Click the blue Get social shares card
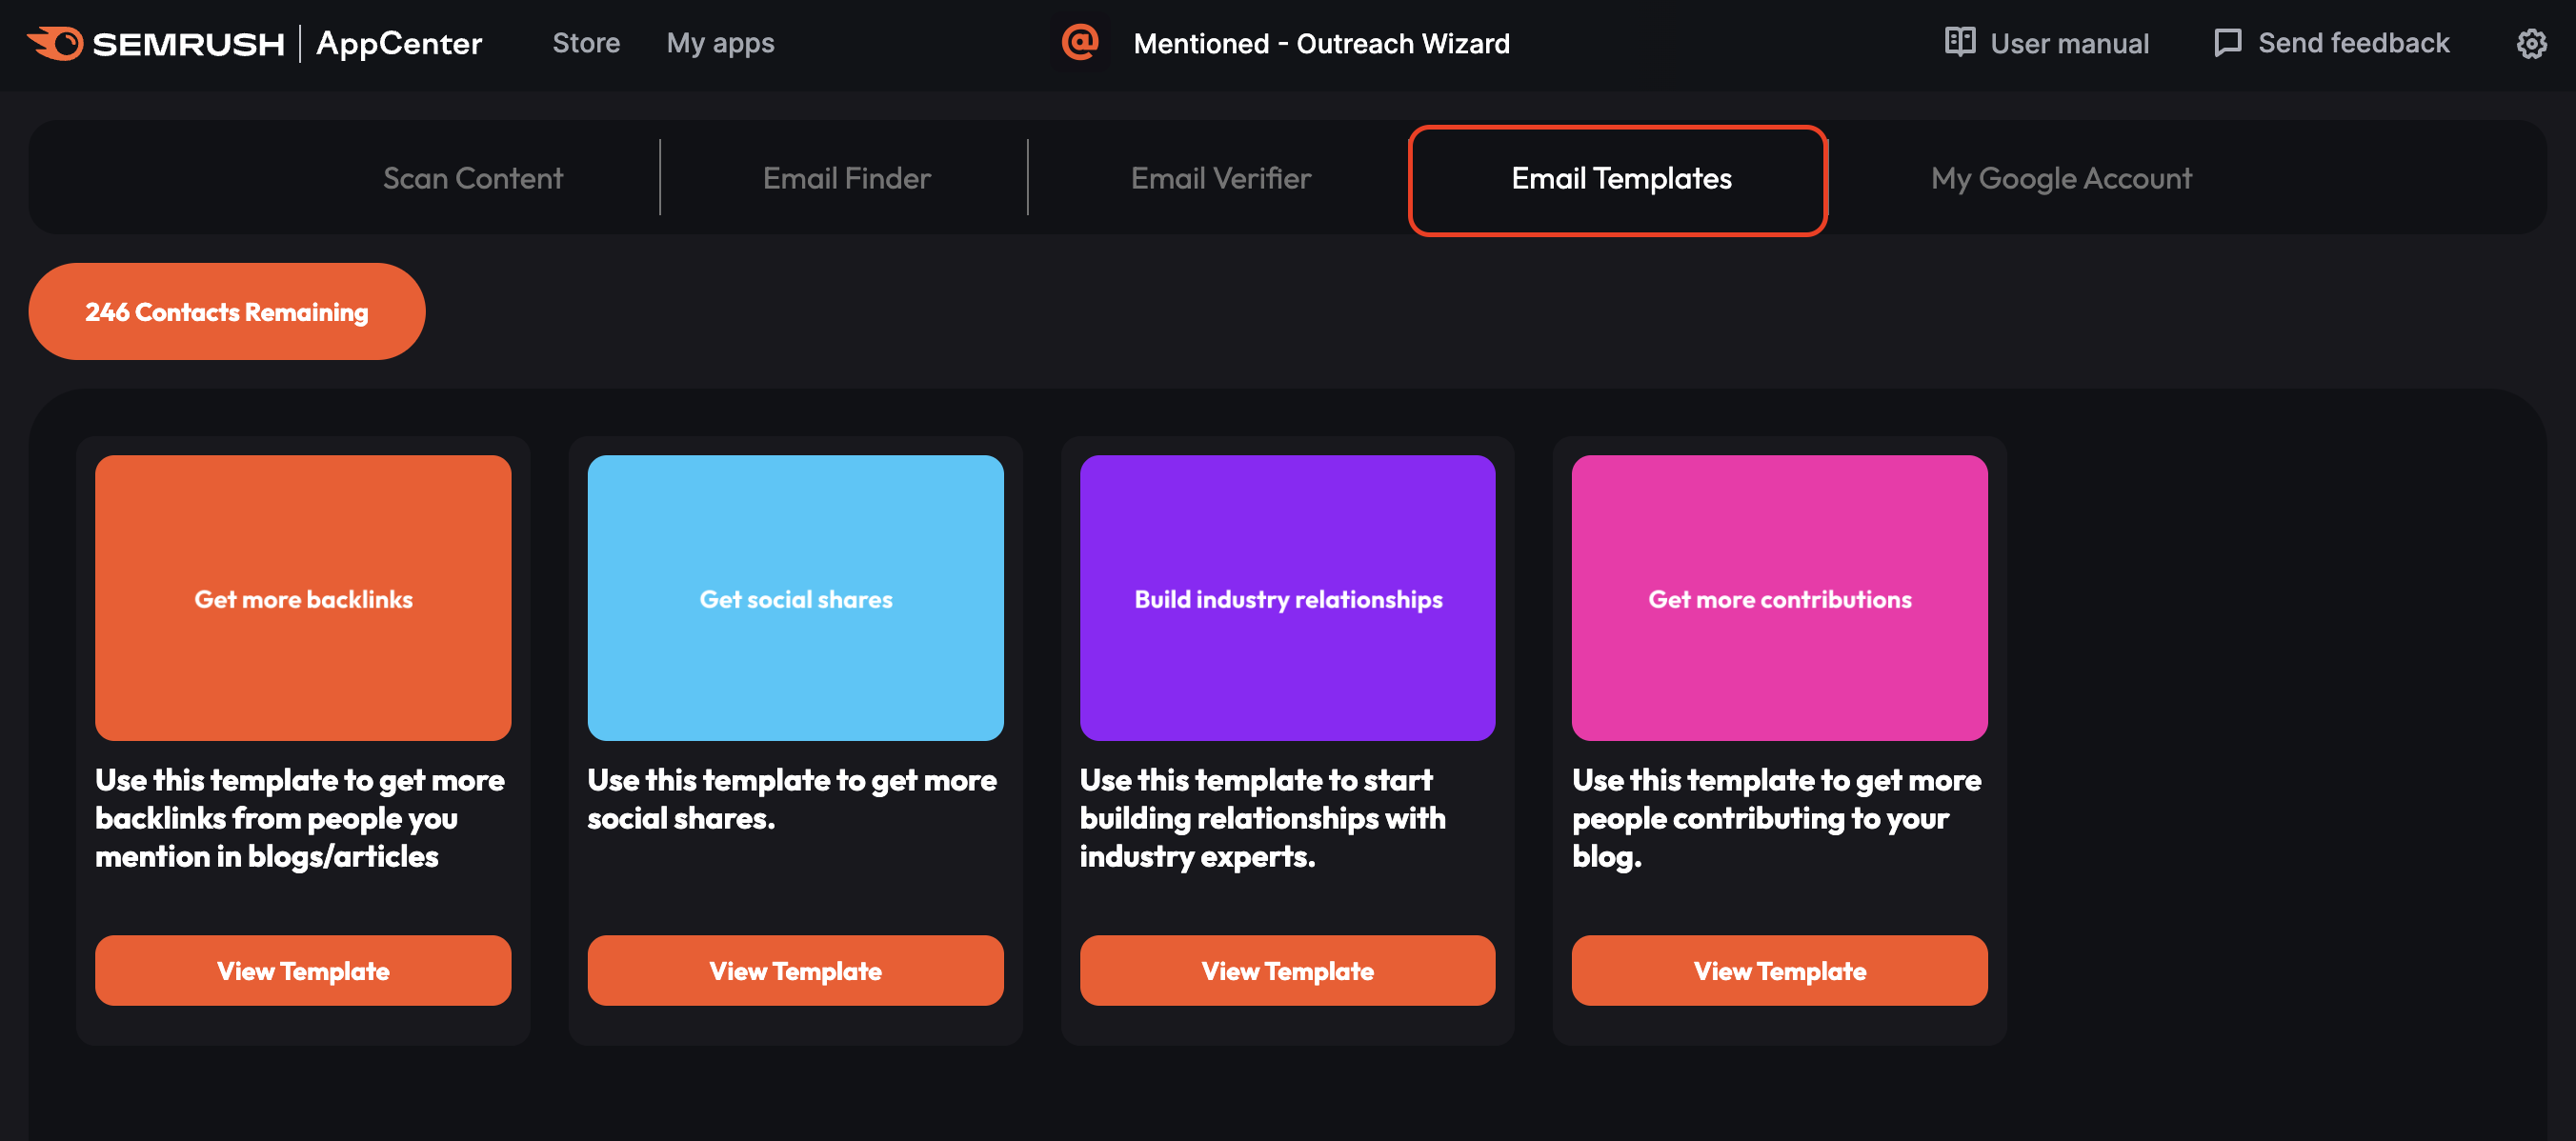 tap(795, 598)
